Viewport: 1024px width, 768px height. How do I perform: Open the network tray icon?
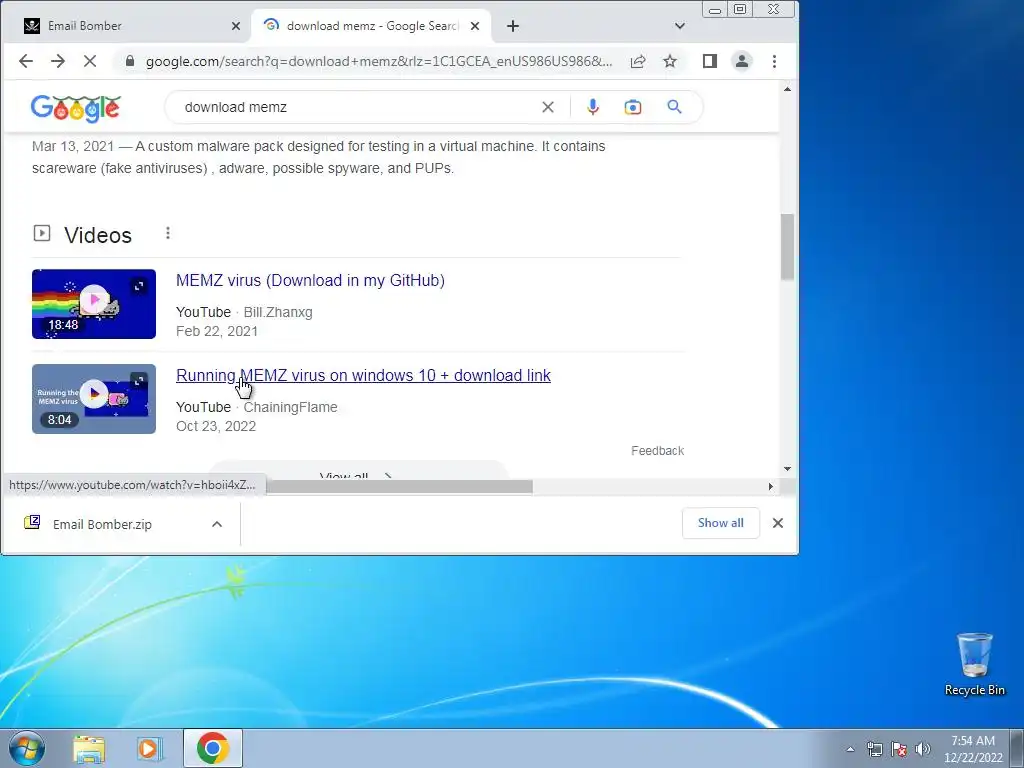point(874,749)
